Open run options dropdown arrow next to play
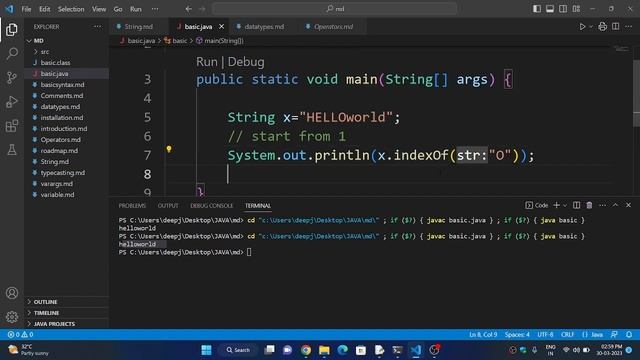This screenshot has height=360, width=640. click(x=591, y=27)
